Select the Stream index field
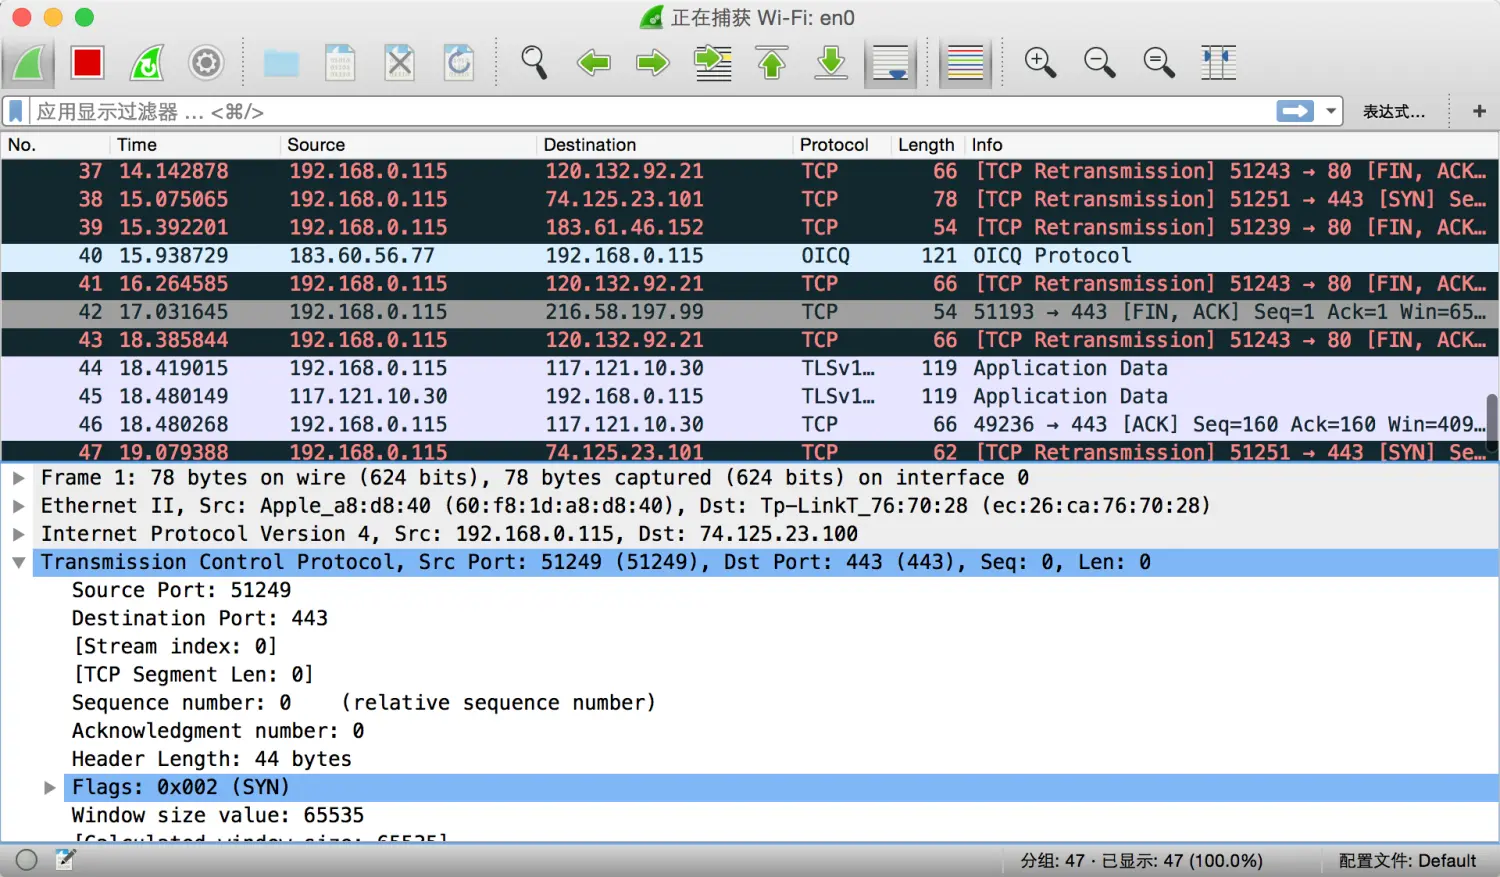Image resolution: width=1500 pixels, height=877 pixels. point(174,646)
